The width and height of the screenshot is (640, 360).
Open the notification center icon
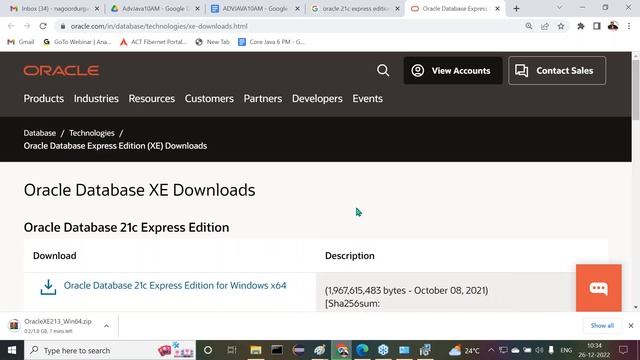point(623,350)
